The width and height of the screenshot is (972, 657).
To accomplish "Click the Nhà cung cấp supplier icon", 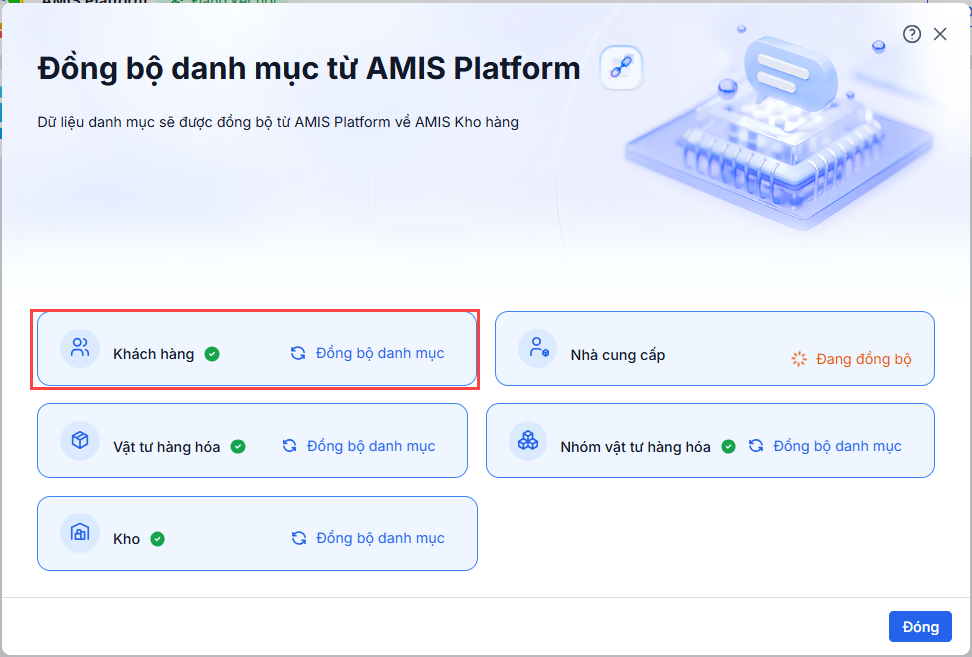I will coord(537,348).
